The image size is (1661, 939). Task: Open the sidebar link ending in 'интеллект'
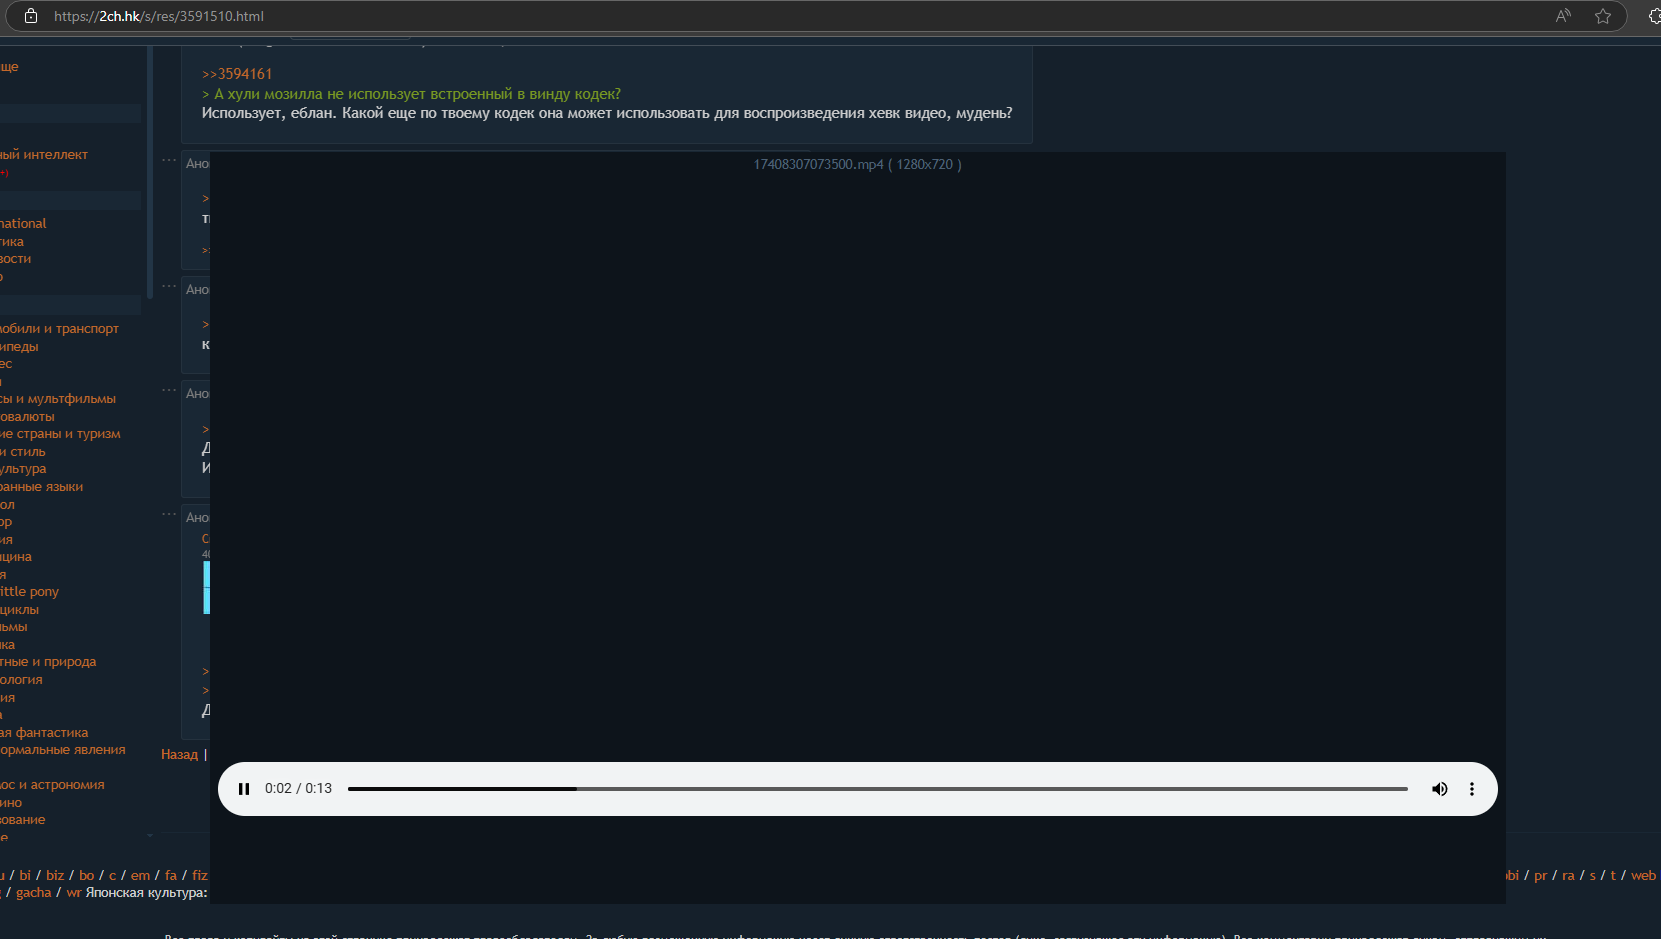tap(44, 155)
